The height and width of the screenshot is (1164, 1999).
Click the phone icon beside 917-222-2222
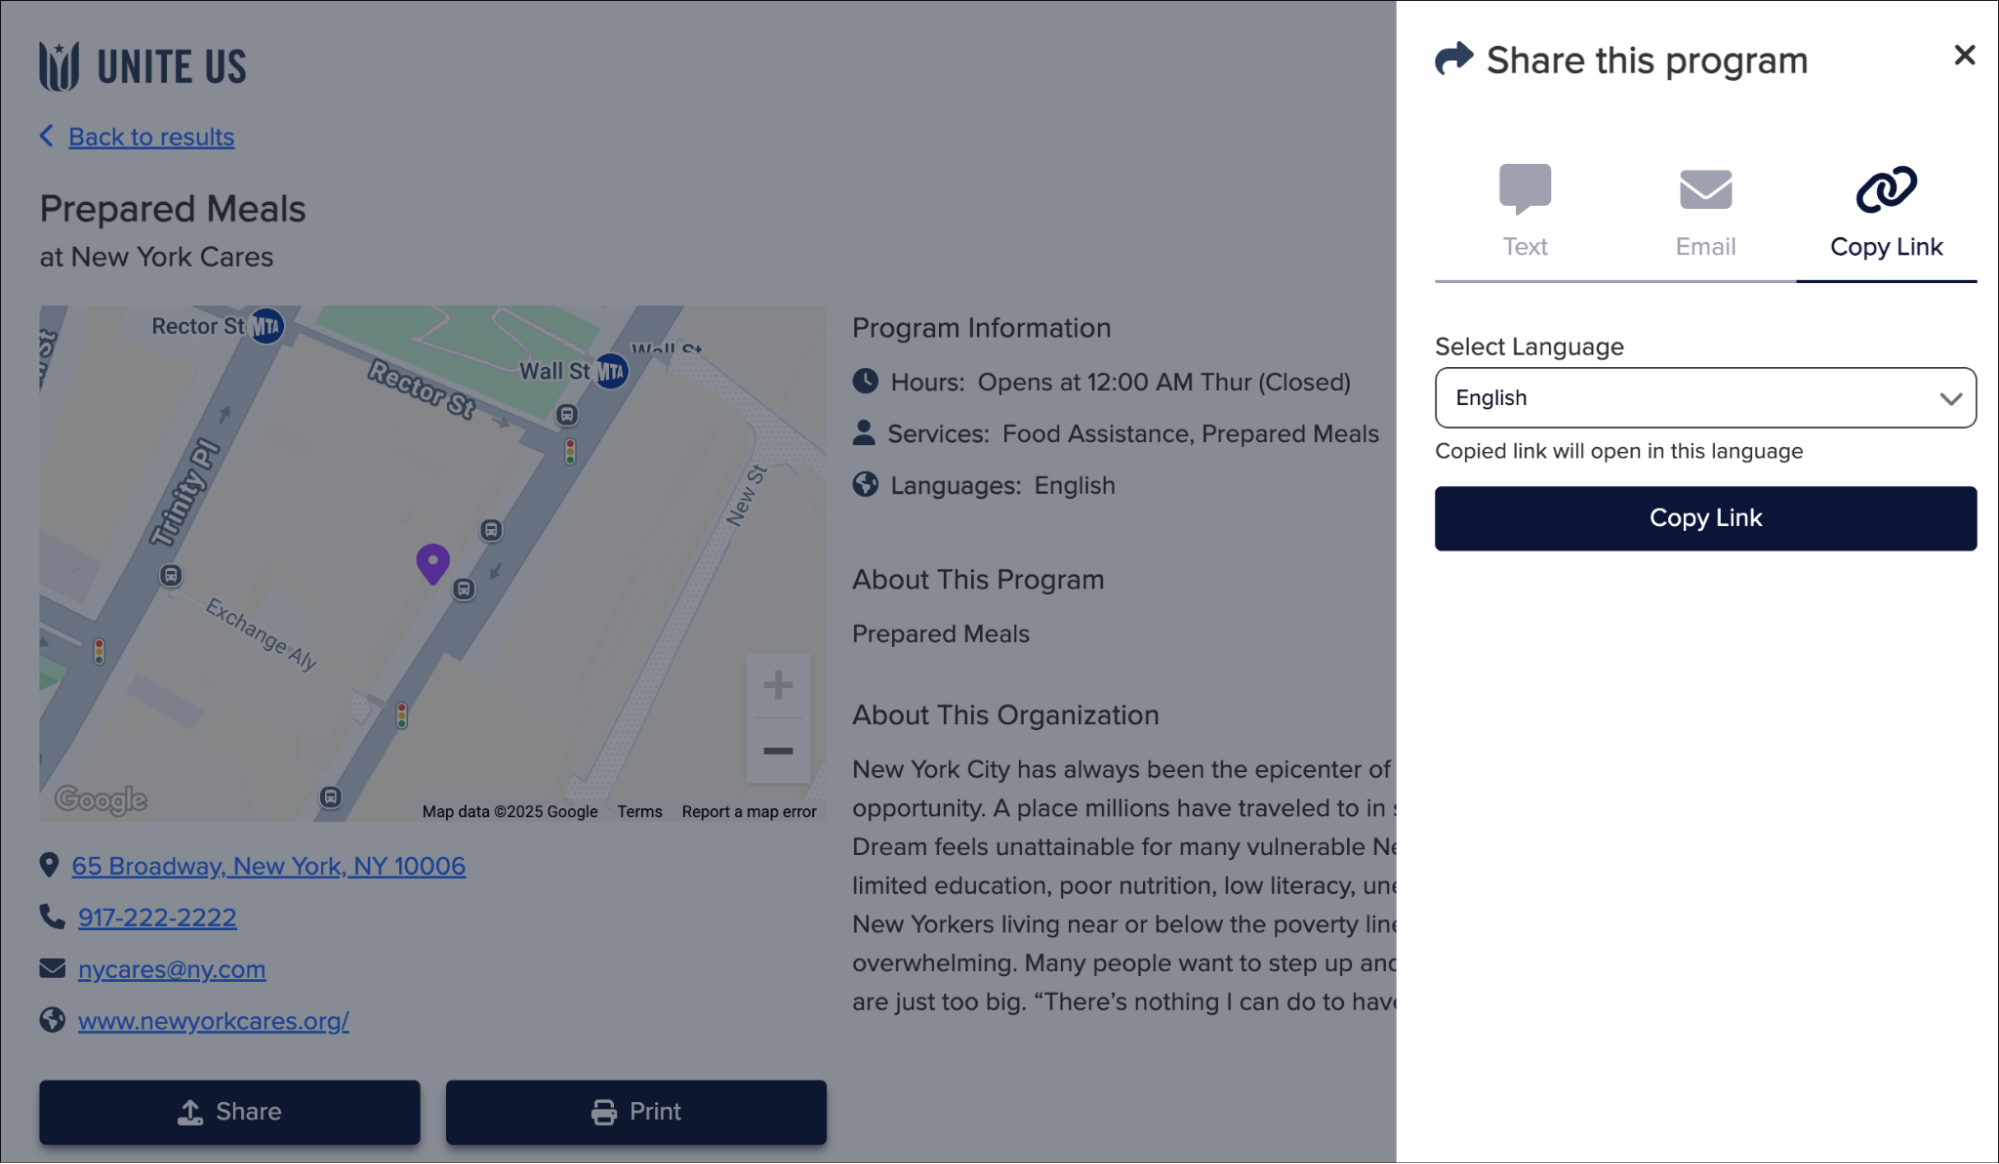[x=50, y=916]
